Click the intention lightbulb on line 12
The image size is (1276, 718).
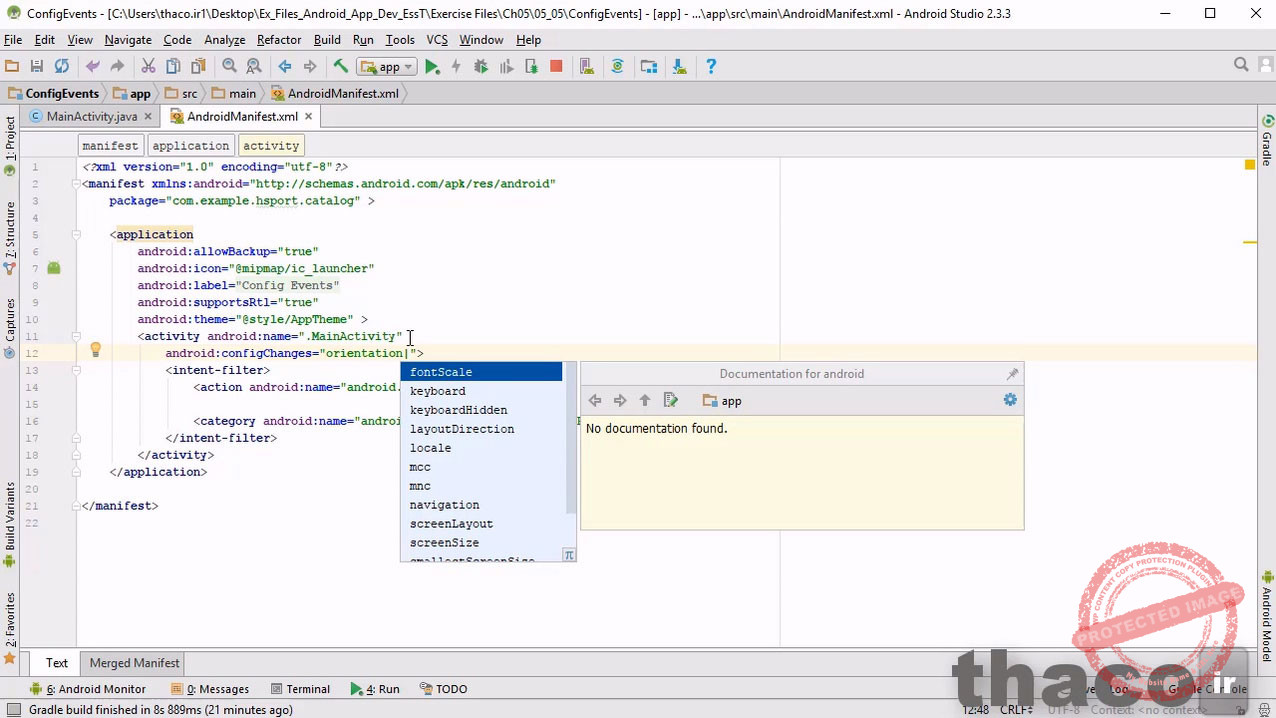click(x=96, y=350)
